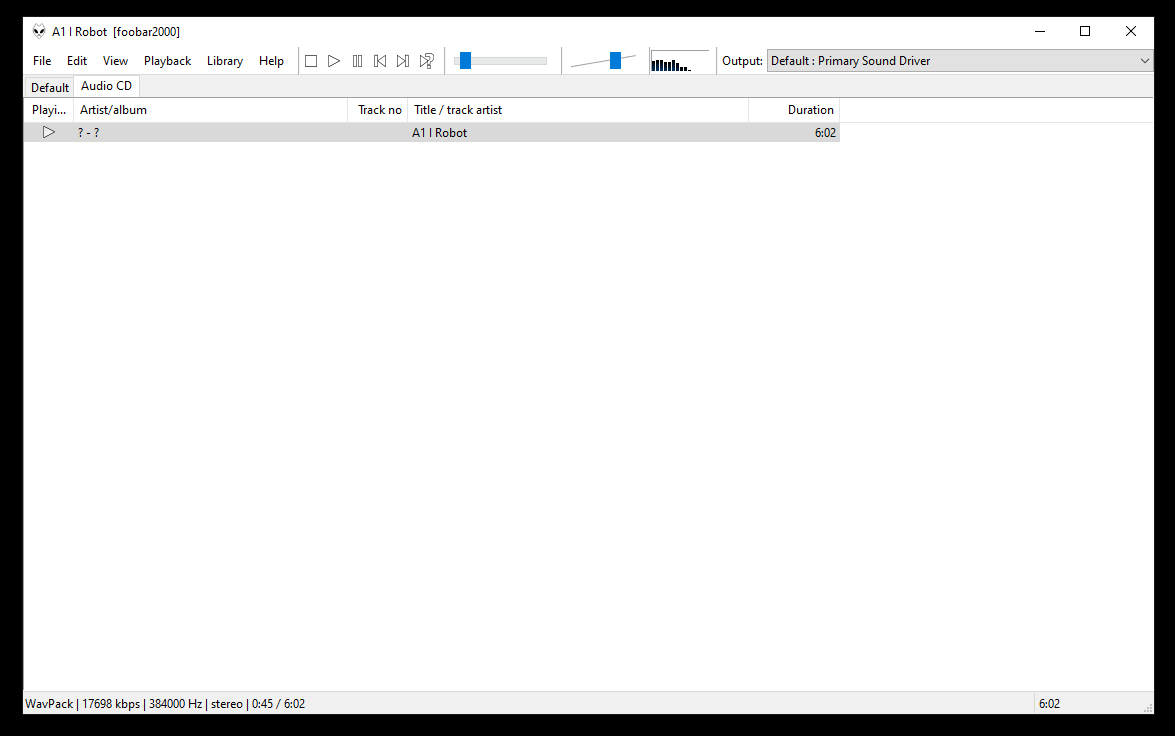Sort by Track no column header

coord(378,110)
